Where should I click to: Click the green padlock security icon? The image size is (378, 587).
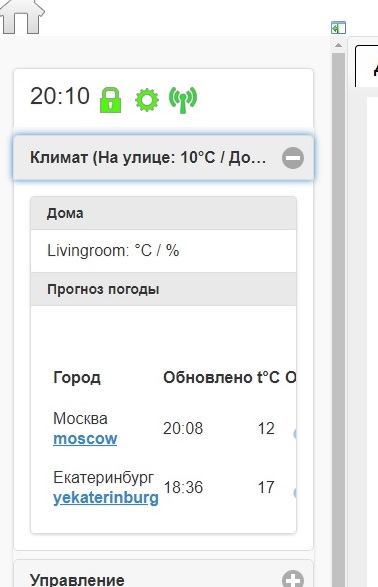coord(110,100)
